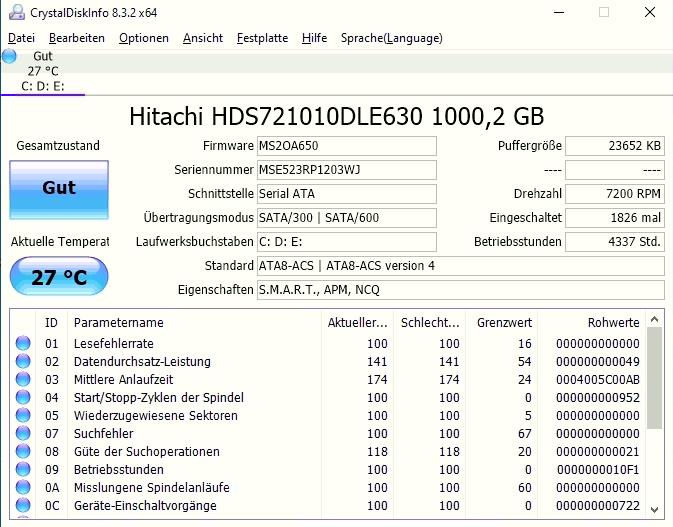Click the Rohwerte column header

point(591,323)
